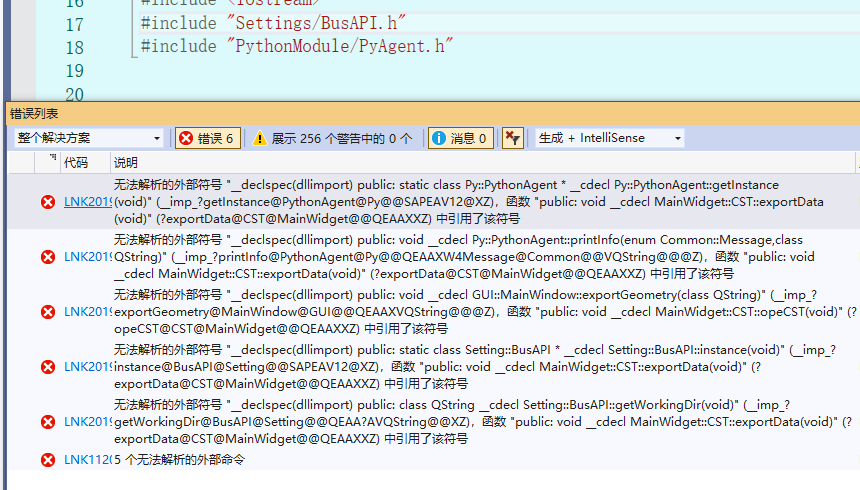Toggle the 错误 6 errors filter
The image size is (860, 490).
(x=208, y=138)
